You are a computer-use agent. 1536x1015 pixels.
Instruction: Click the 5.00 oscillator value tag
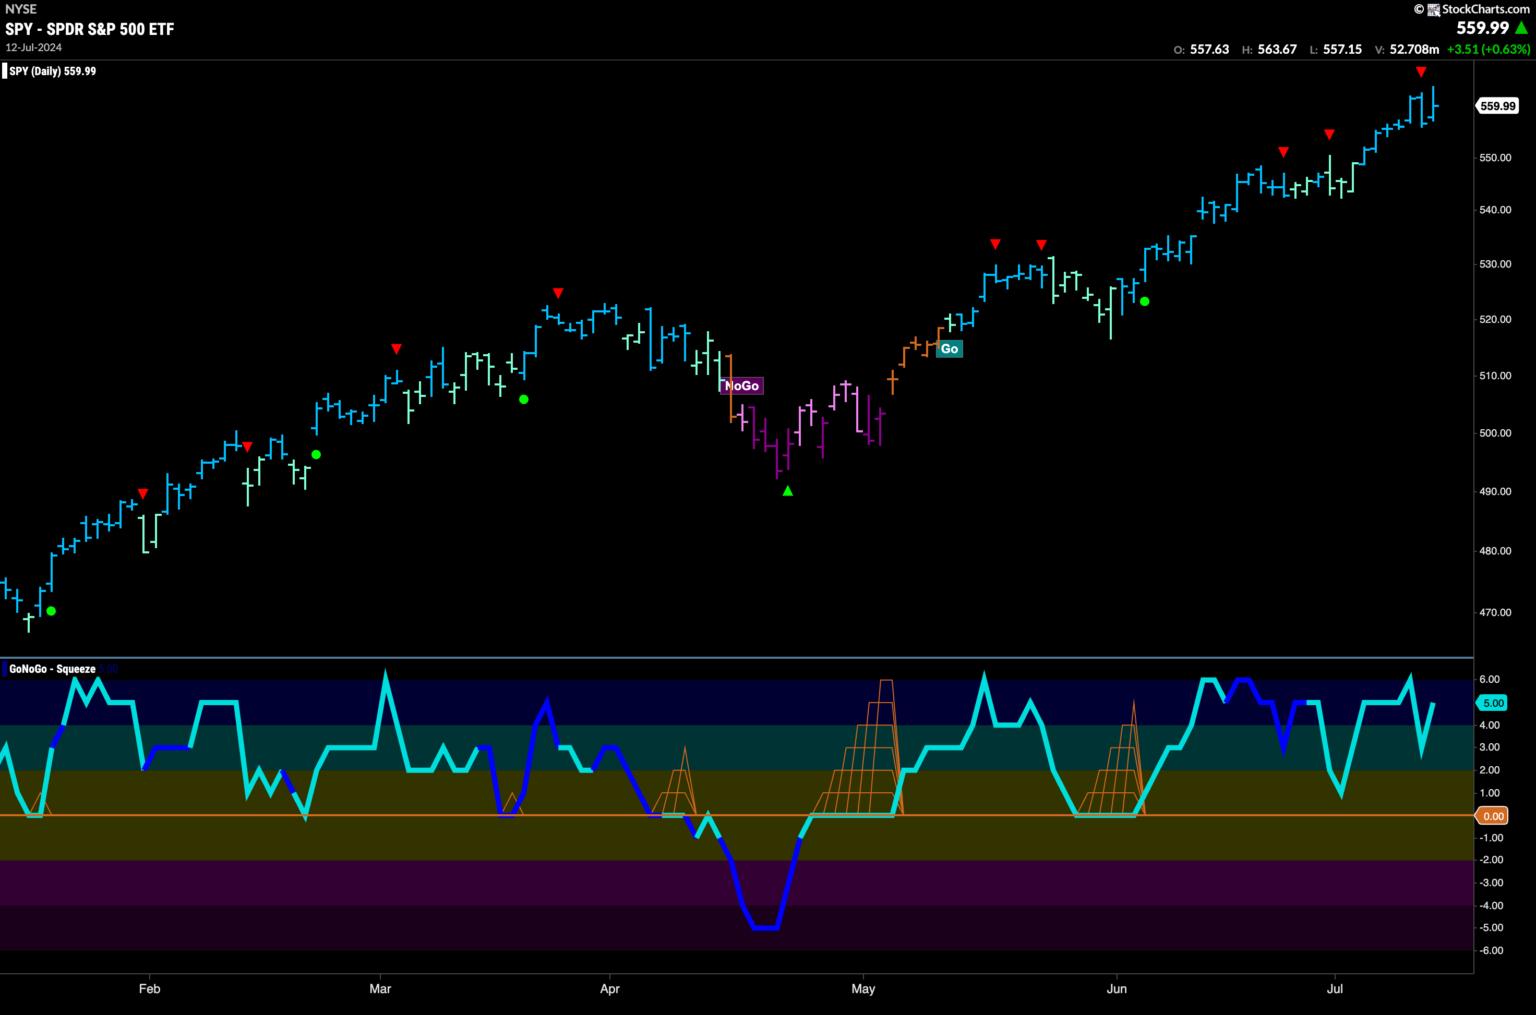pos(1493,702)
